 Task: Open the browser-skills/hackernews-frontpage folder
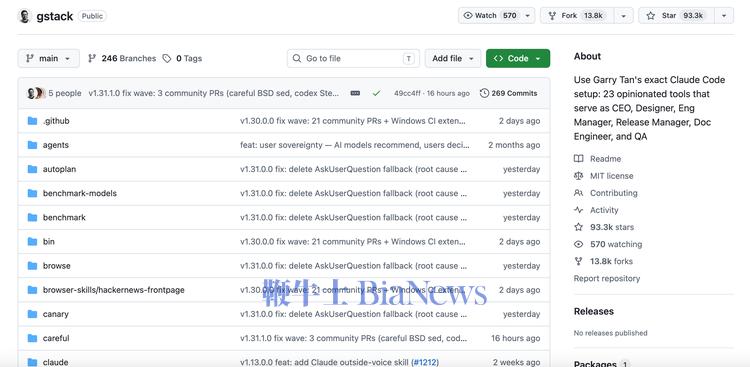coord(113,290)
